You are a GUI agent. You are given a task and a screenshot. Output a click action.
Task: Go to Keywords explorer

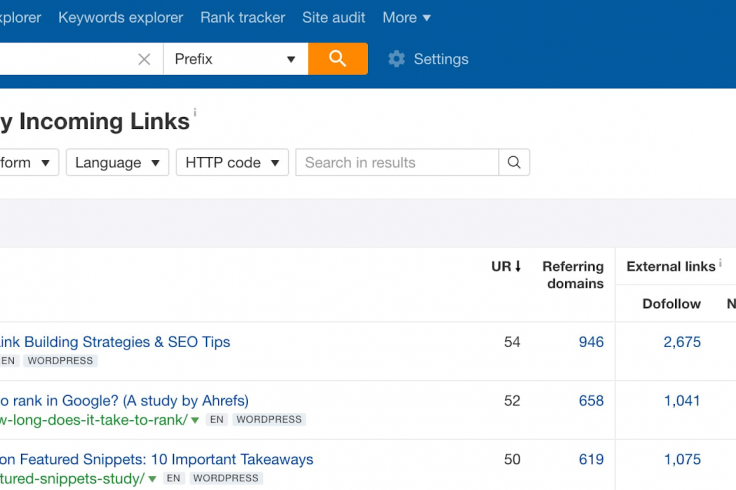click(121, 18)
